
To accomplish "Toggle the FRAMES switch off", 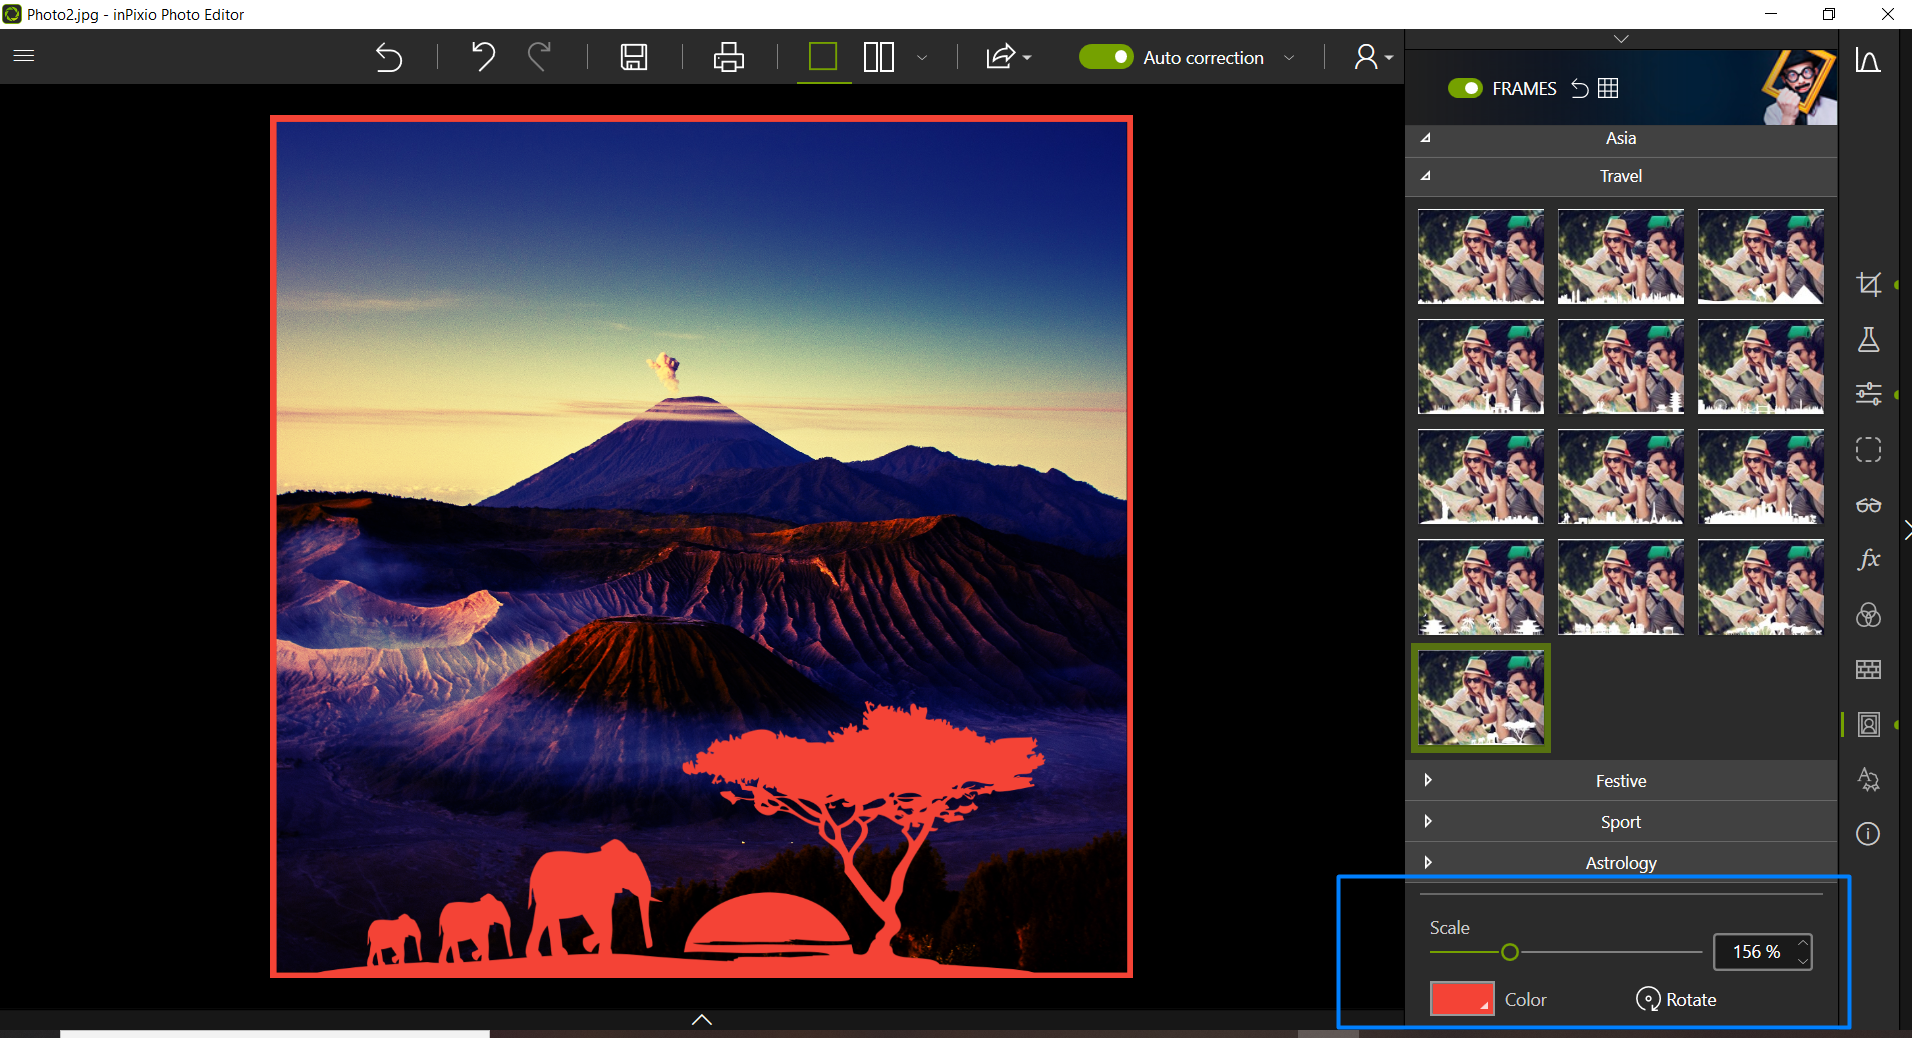I will (x=1465, y=88).
